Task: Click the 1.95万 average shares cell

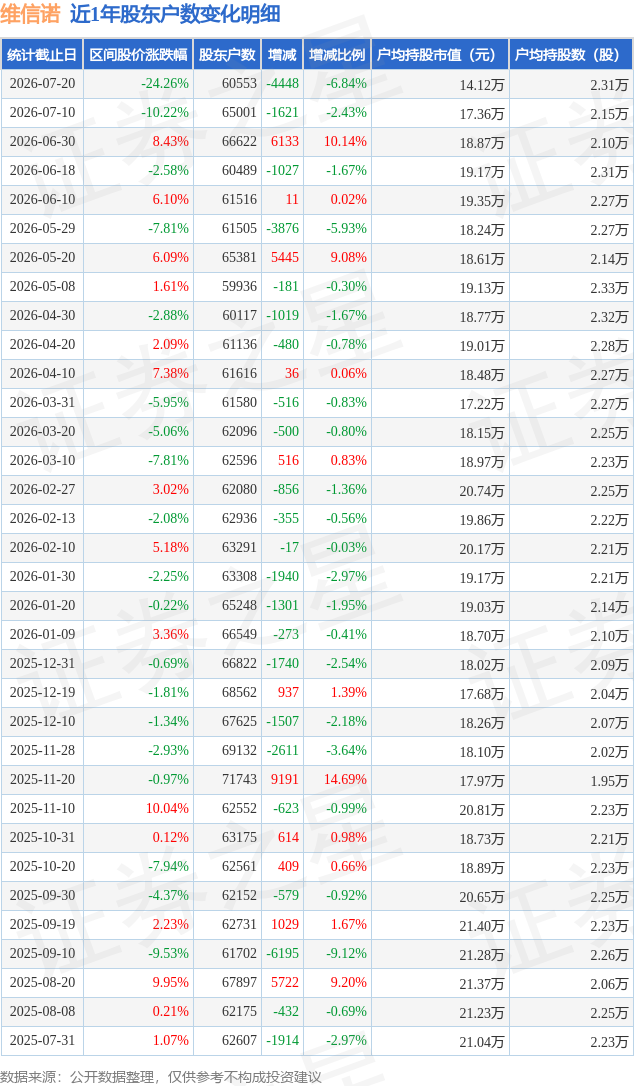Action: [609, 781]
